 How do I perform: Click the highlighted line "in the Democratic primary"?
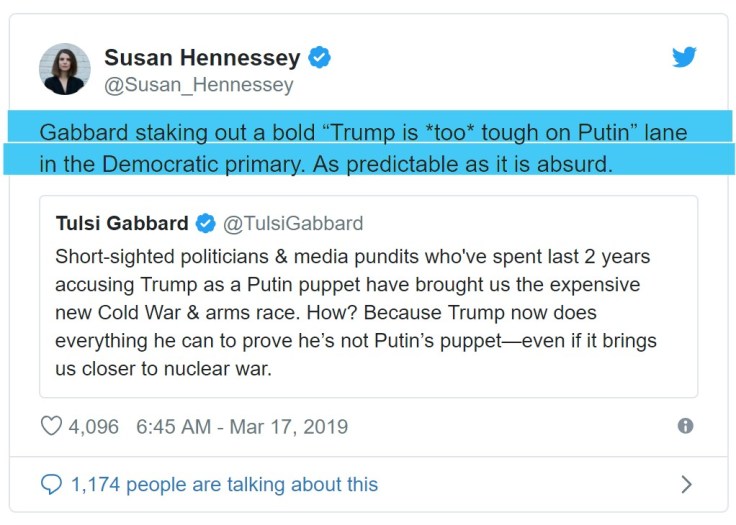pyautogui.click(x=325, y=163)
